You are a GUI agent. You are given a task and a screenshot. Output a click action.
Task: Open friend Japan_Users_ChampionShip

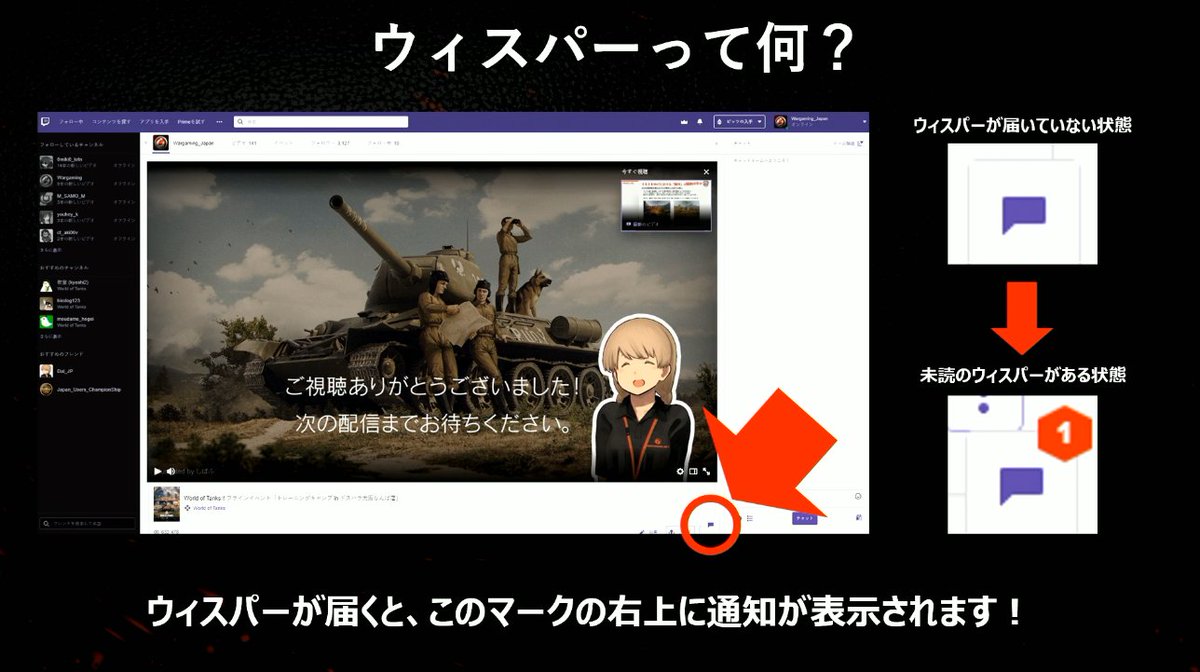tap(88, 390)
